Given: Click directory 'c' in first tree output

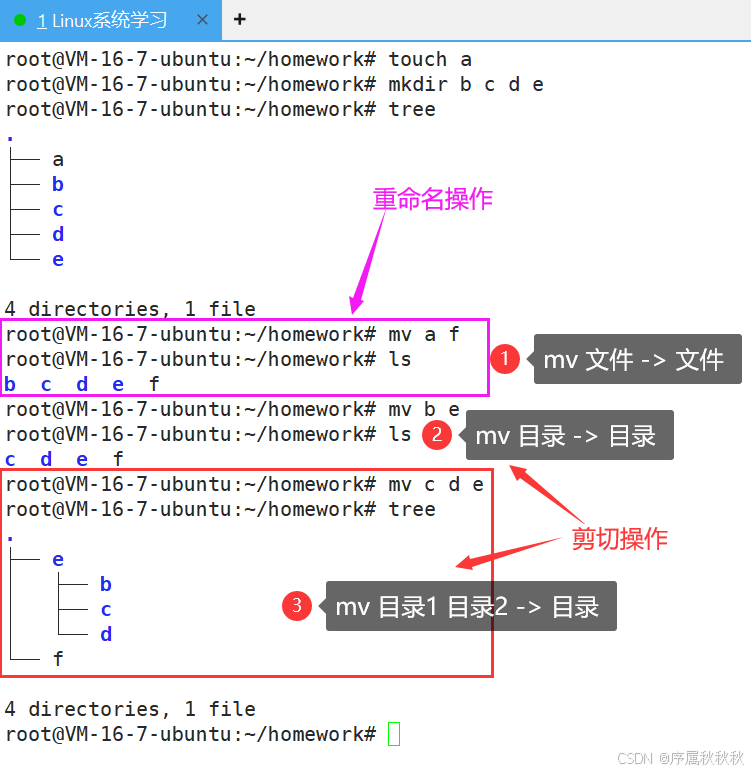Looking at the screenshot, I should tap(58, 210).
